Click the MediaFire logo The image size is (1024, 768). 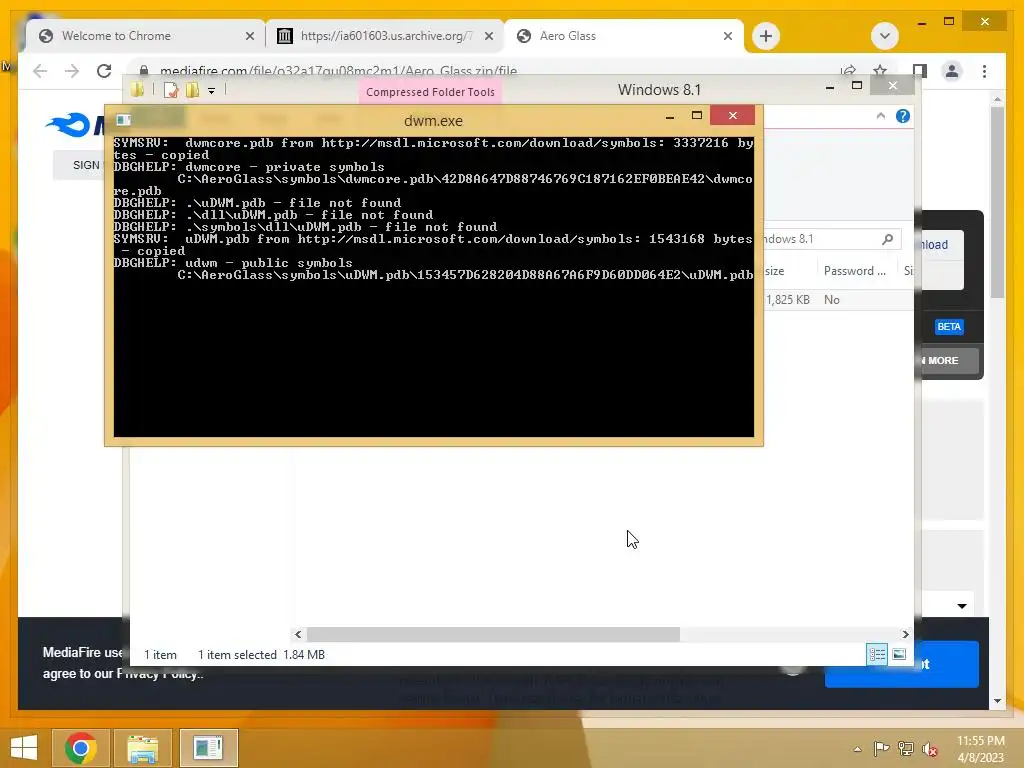coord(75,125)
